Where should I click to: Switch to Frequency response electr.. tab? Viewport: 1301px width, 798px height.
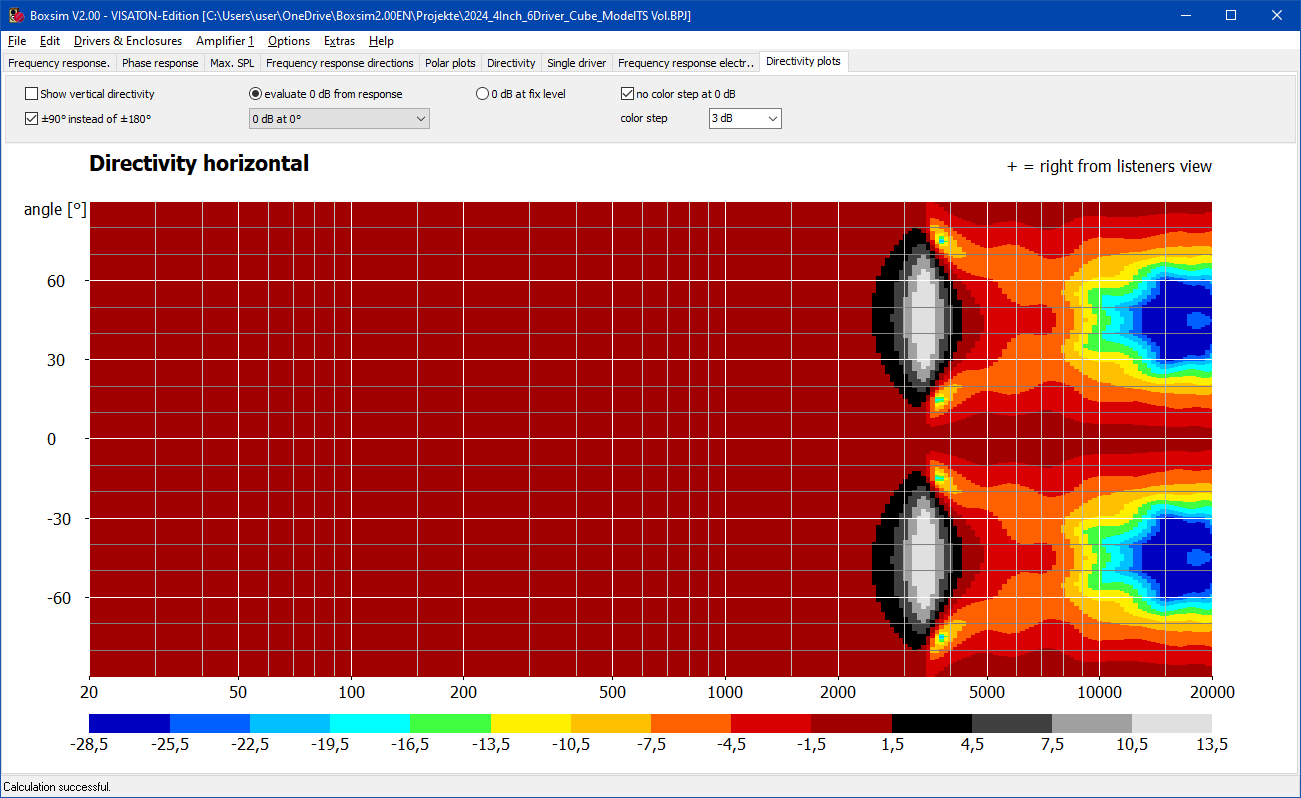tap(686, 63)
